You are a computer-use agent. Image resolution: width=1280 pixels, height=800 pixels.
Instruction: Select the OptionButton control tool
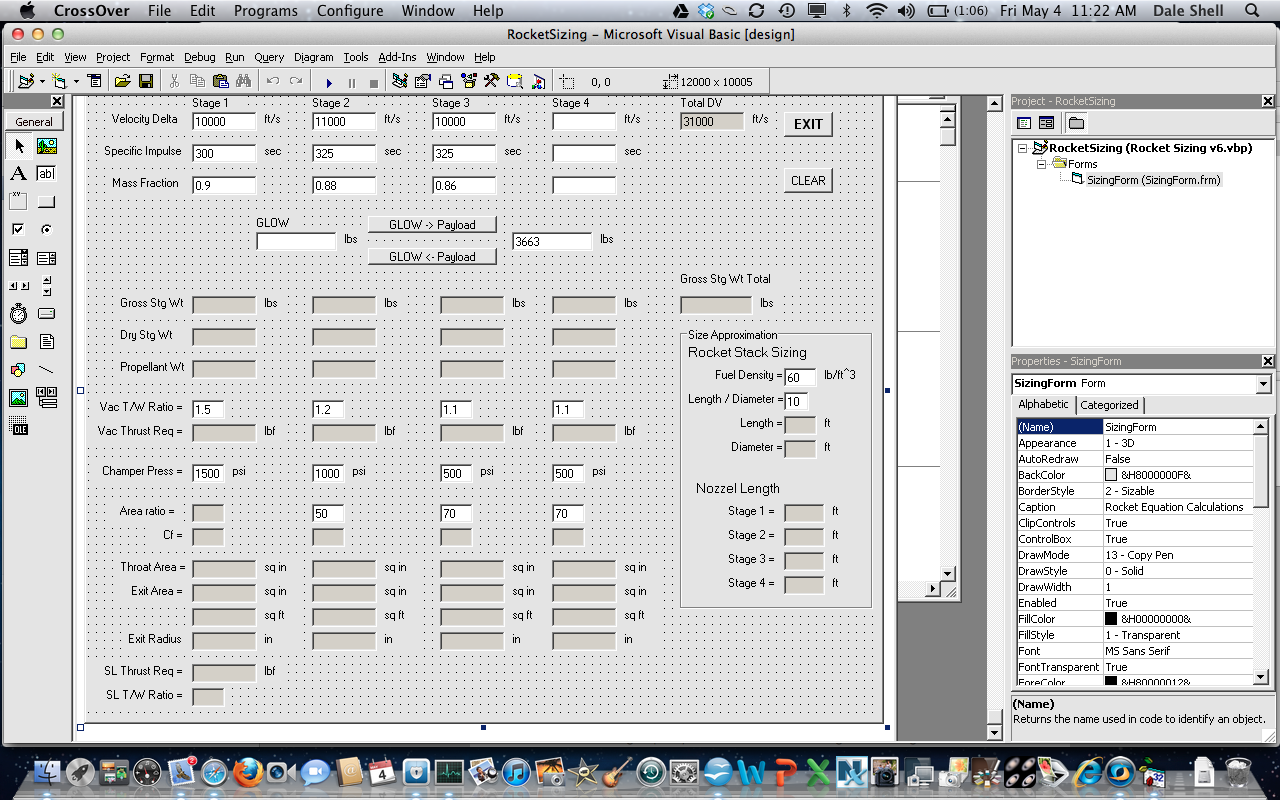[x=46, y=230]
